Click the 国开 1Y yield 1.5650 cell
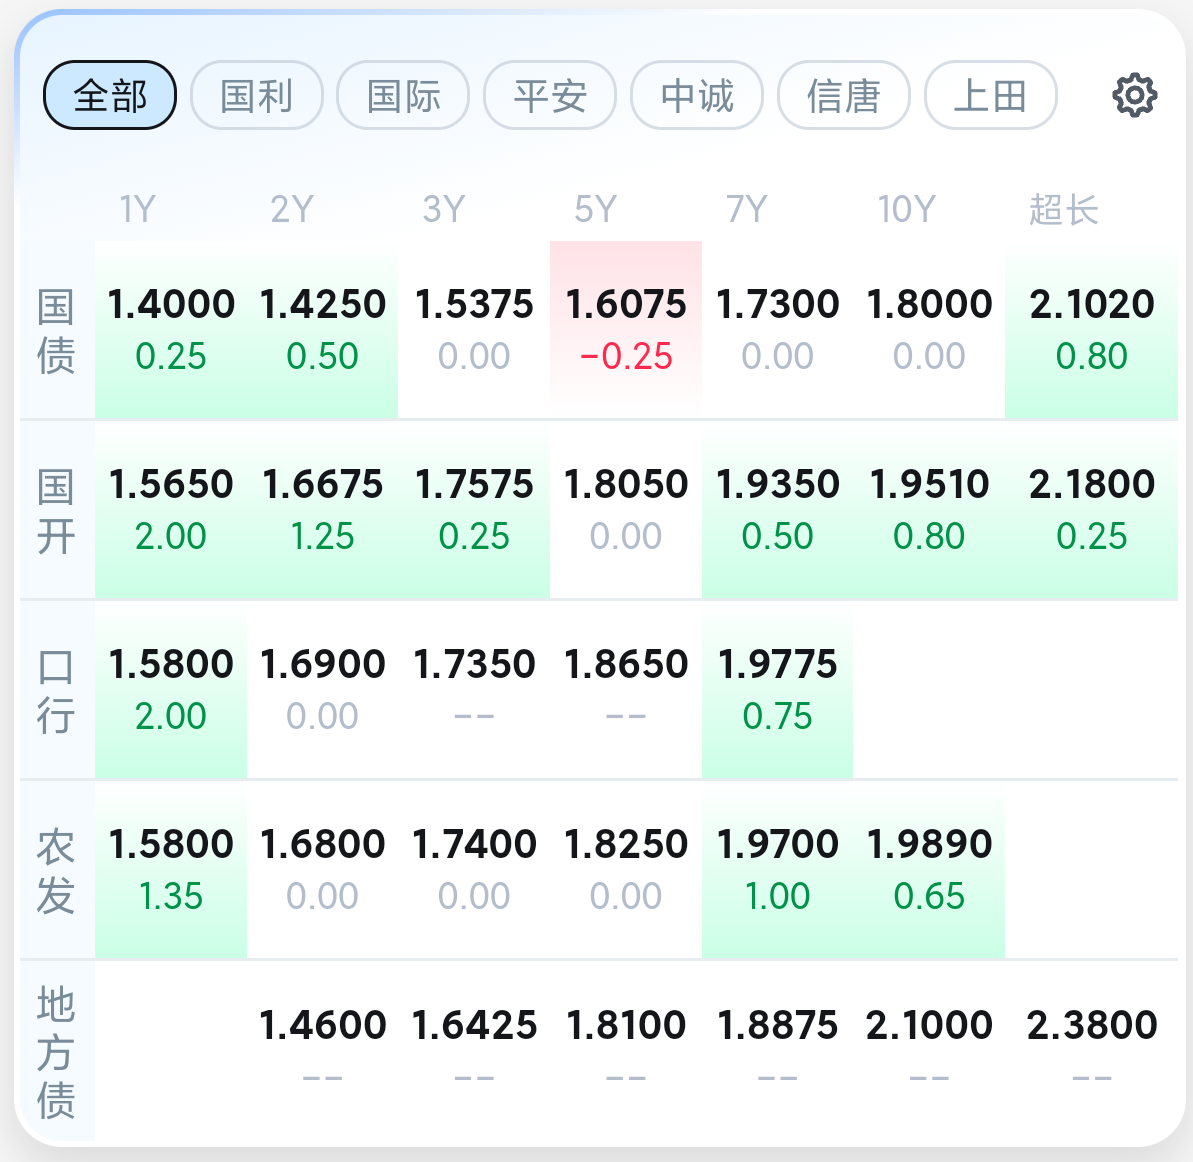 pyautogui.click(x=171, y=508)
